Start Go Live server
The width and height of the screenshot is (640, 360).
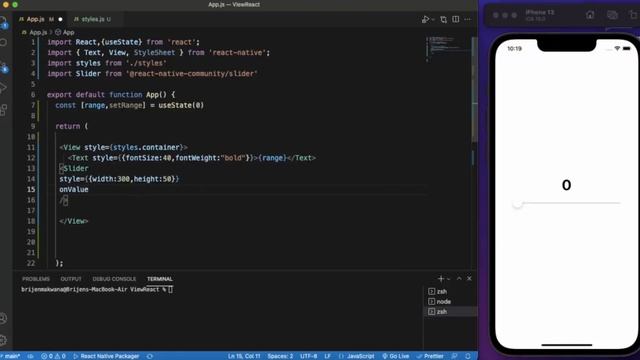pyautogui.click(x=396, y=356)
